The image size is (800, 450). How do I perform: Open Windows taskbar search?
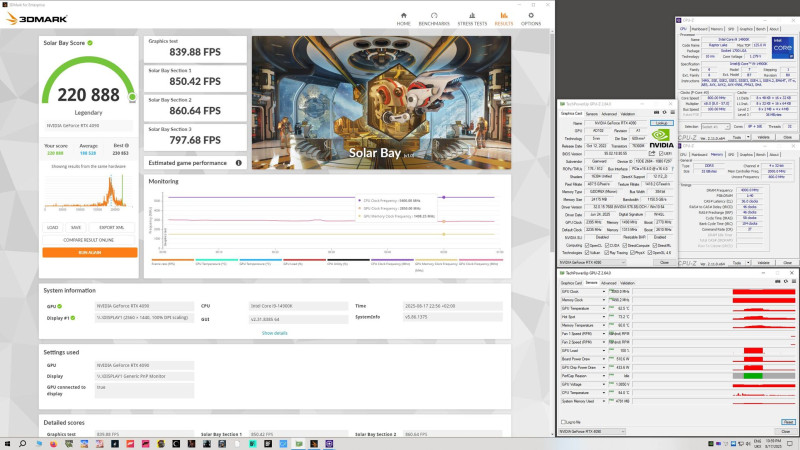pos(22,444)
